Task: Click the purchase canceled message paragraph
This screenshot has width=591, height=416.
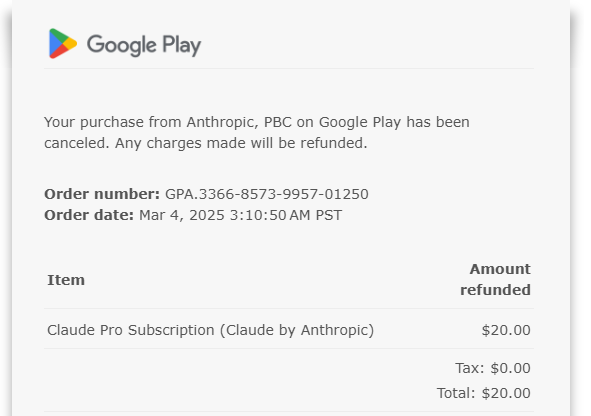Action: [257, 133]
